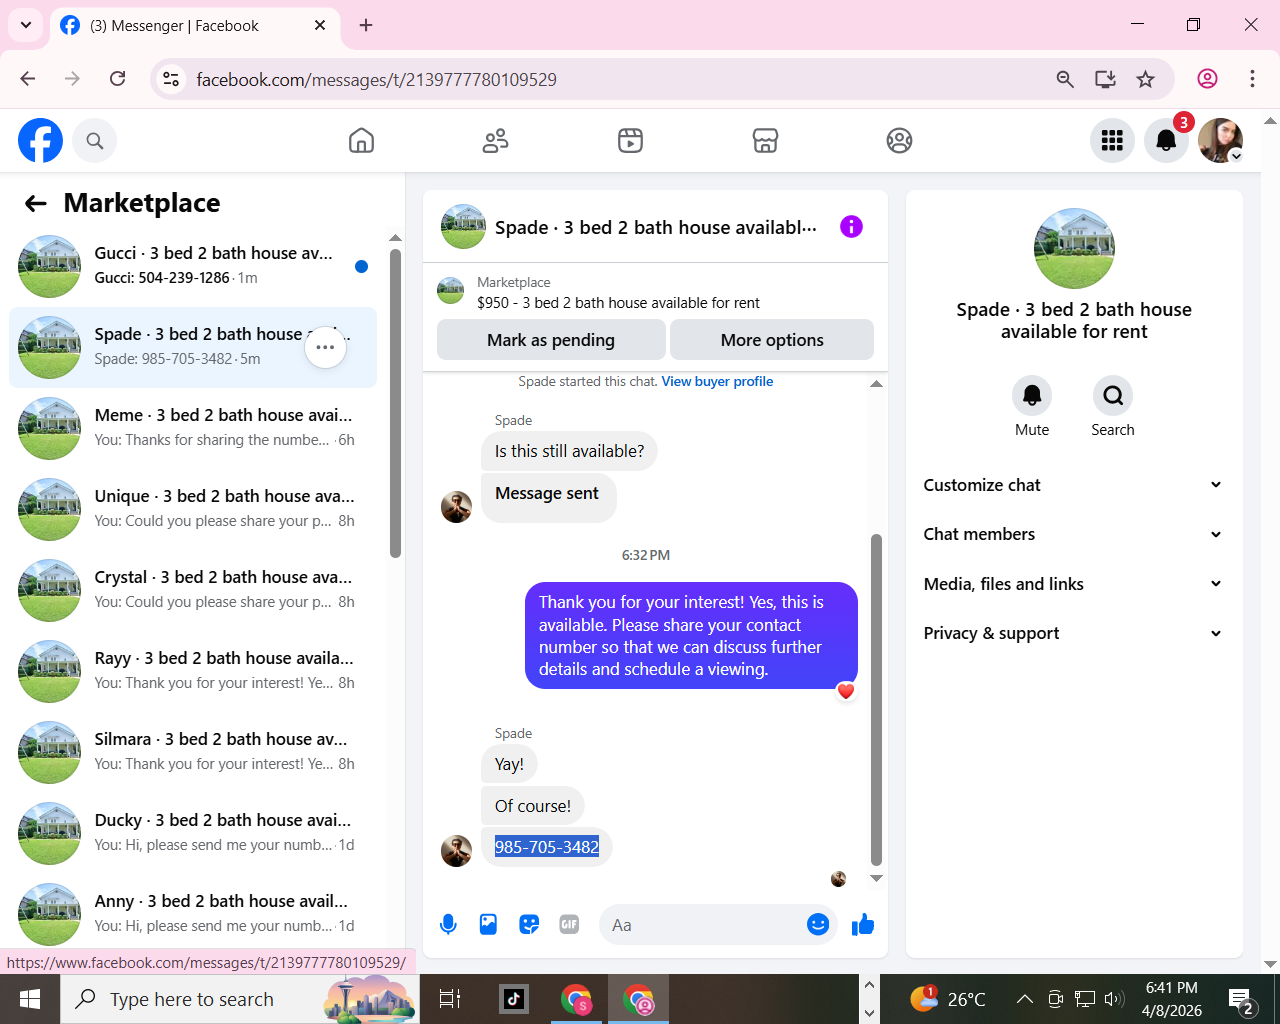Viewport: 1280px width, 1024px height.
Task: Open $950 listing title in Marketplace banner
Action: click(618, 303)
